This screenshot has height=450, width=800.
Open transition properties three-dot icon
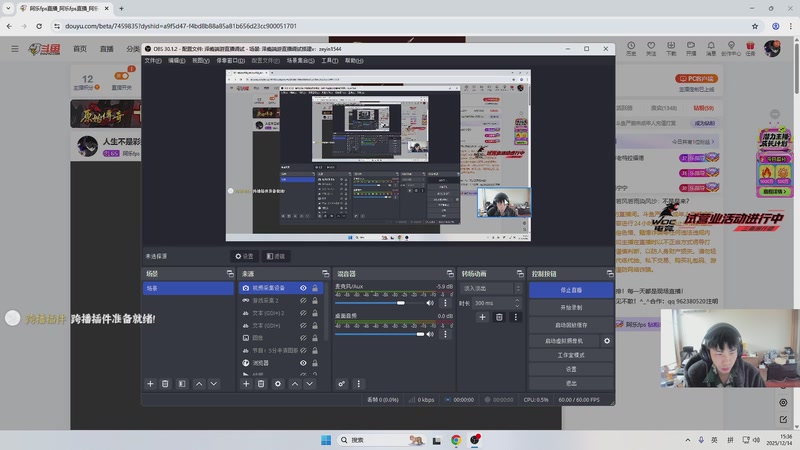[x=515, y=317]
